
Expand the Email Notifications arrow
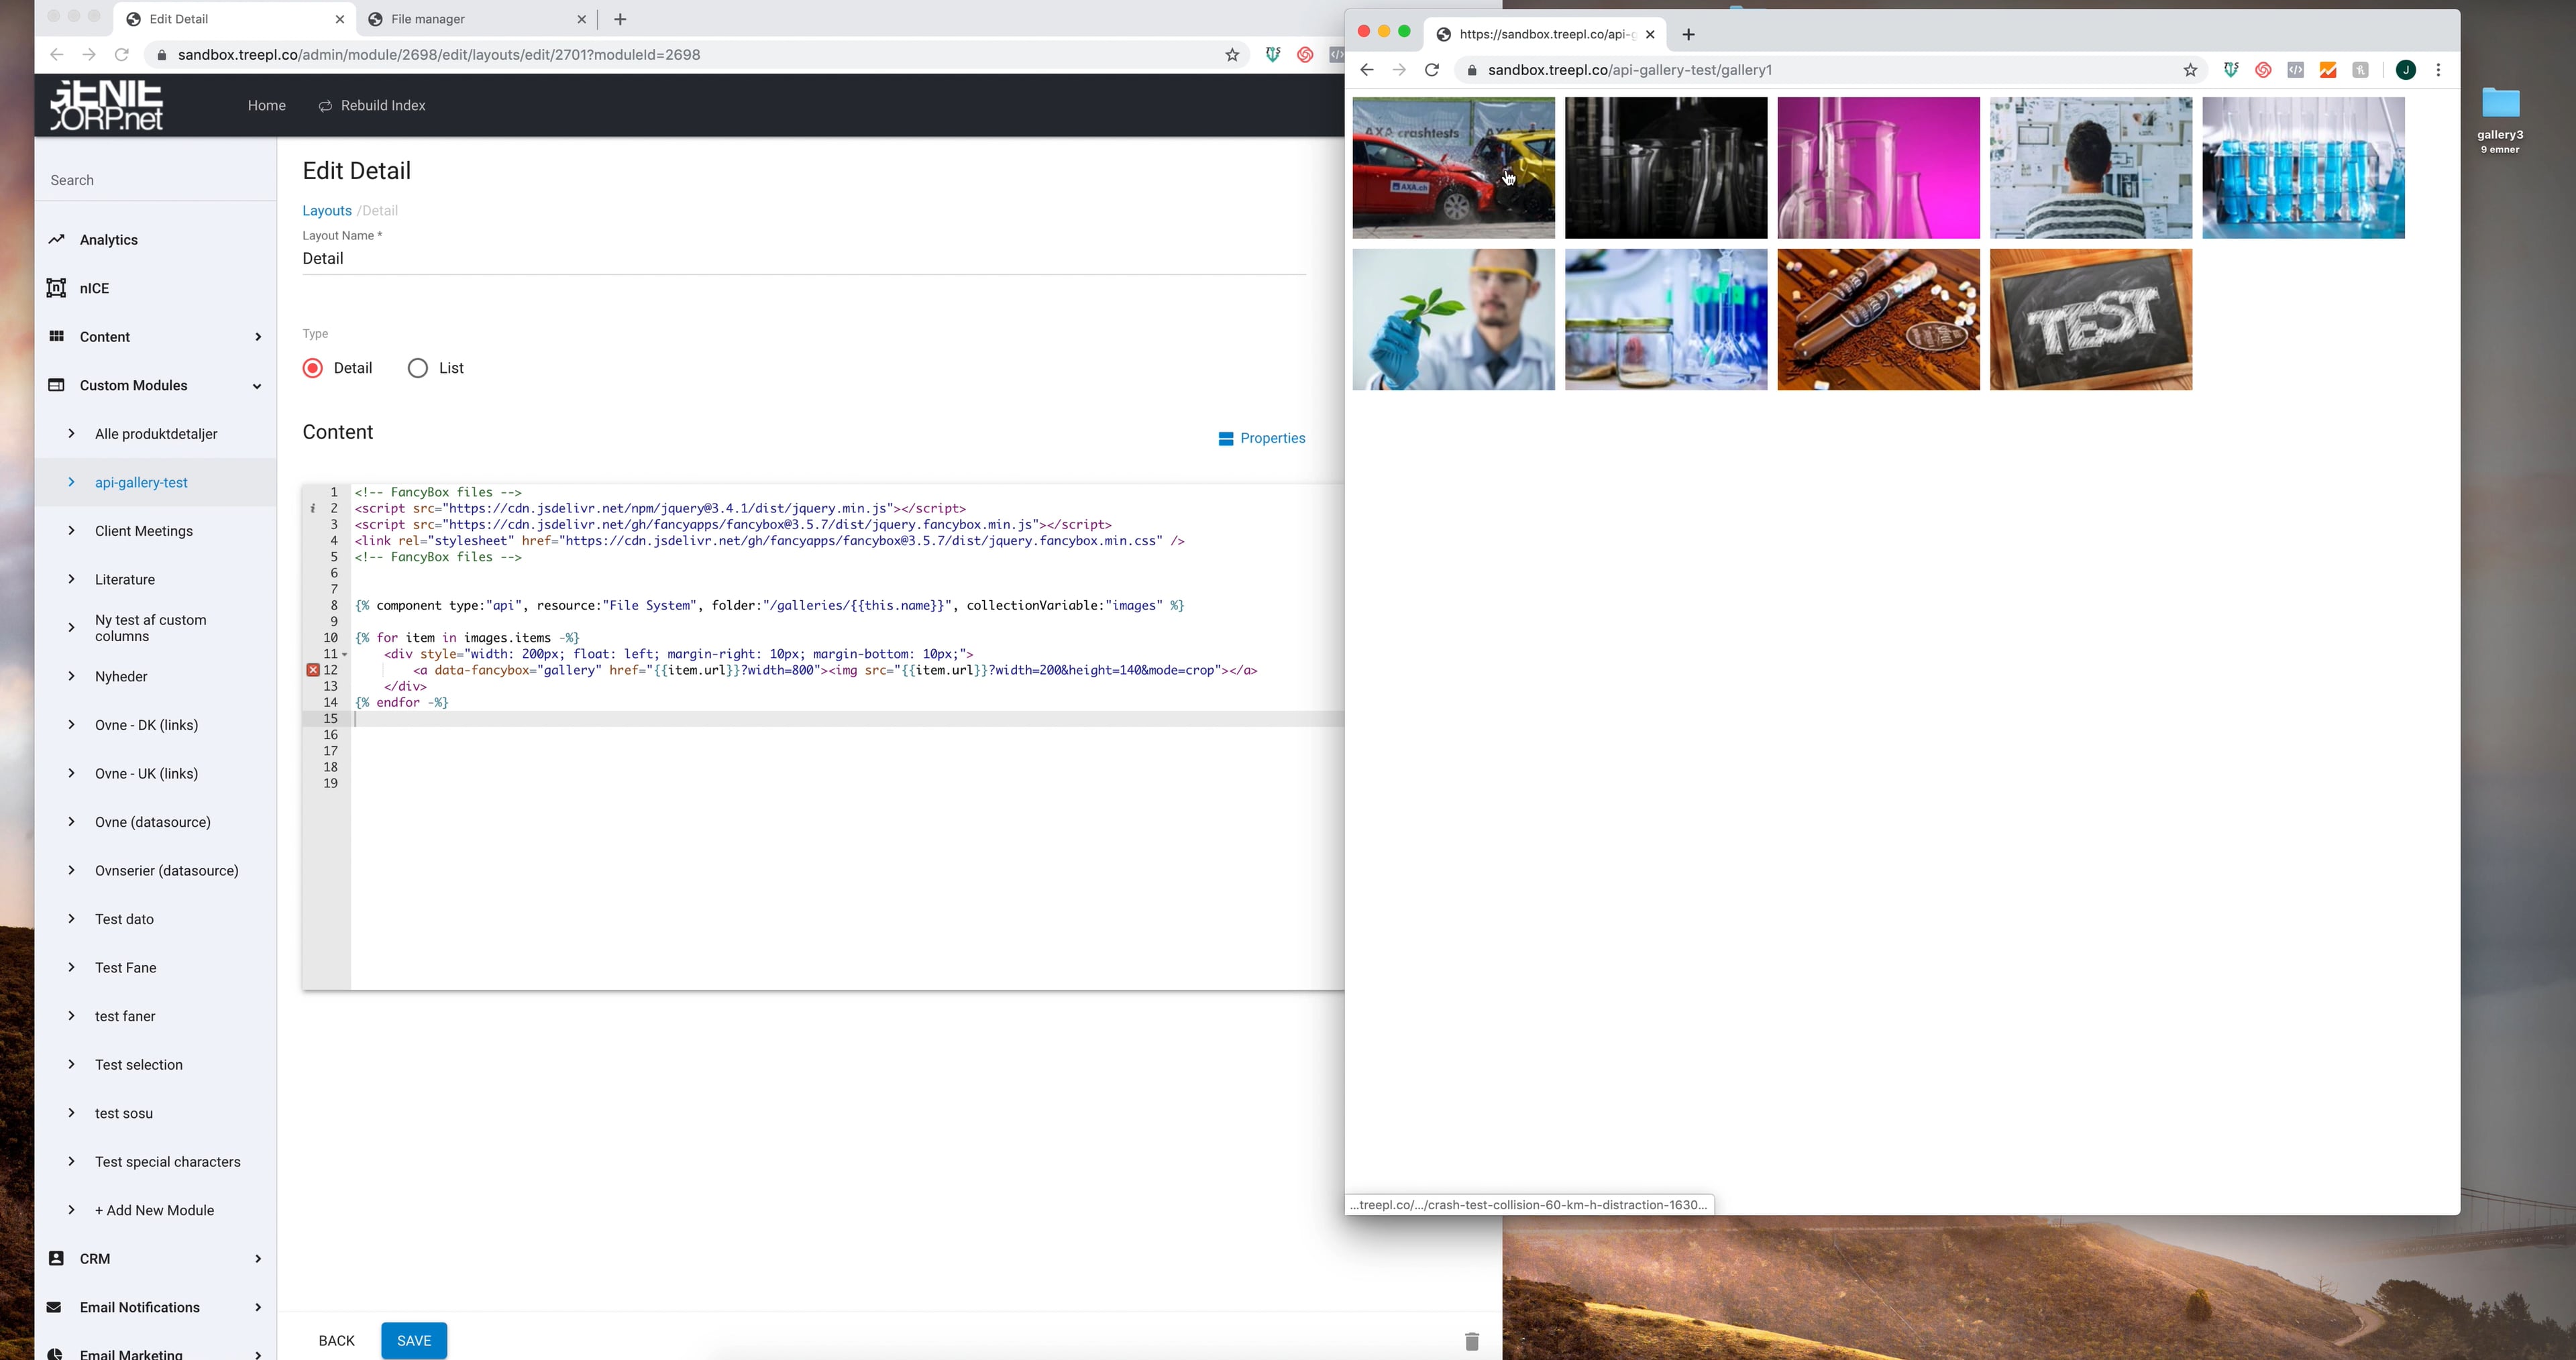point(257,1308)
